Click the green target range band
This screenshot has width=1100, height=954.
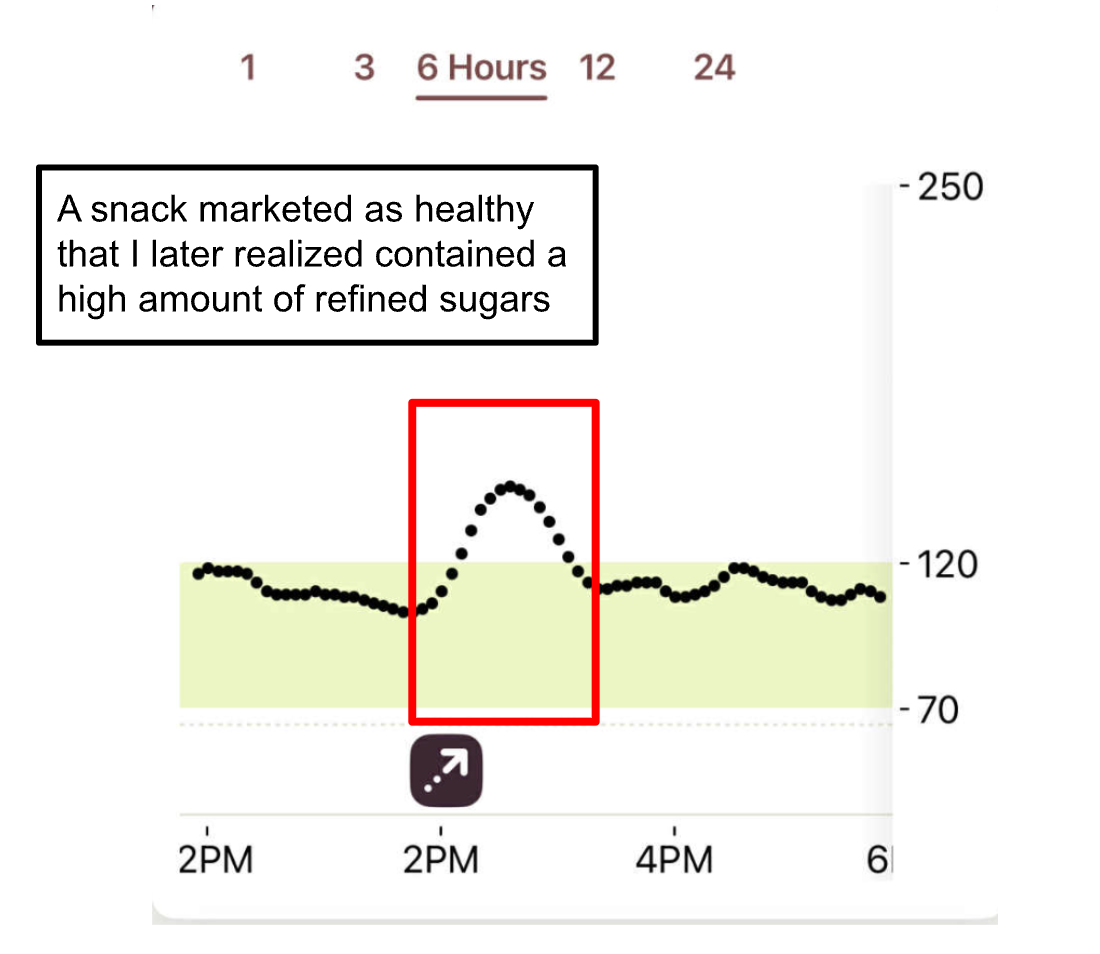[x=290, y=660]
